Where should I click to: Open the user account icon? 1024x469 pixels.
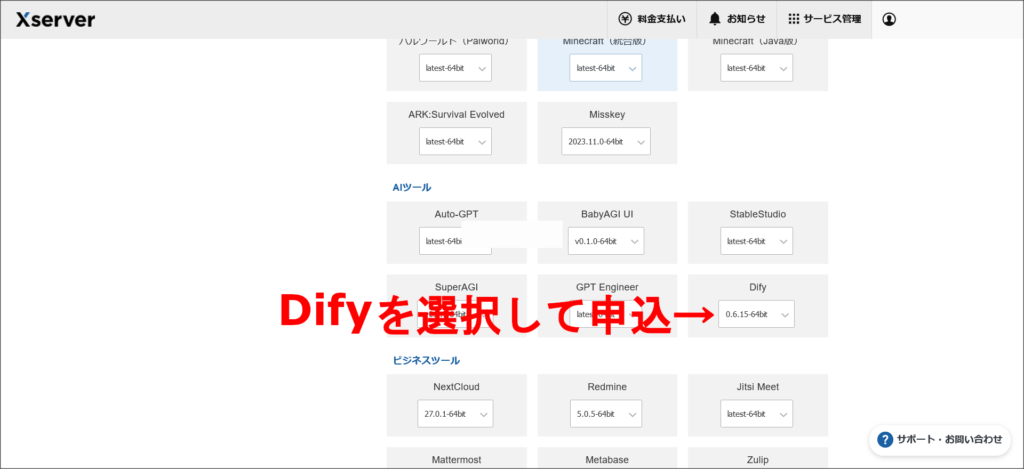point(889,20)
